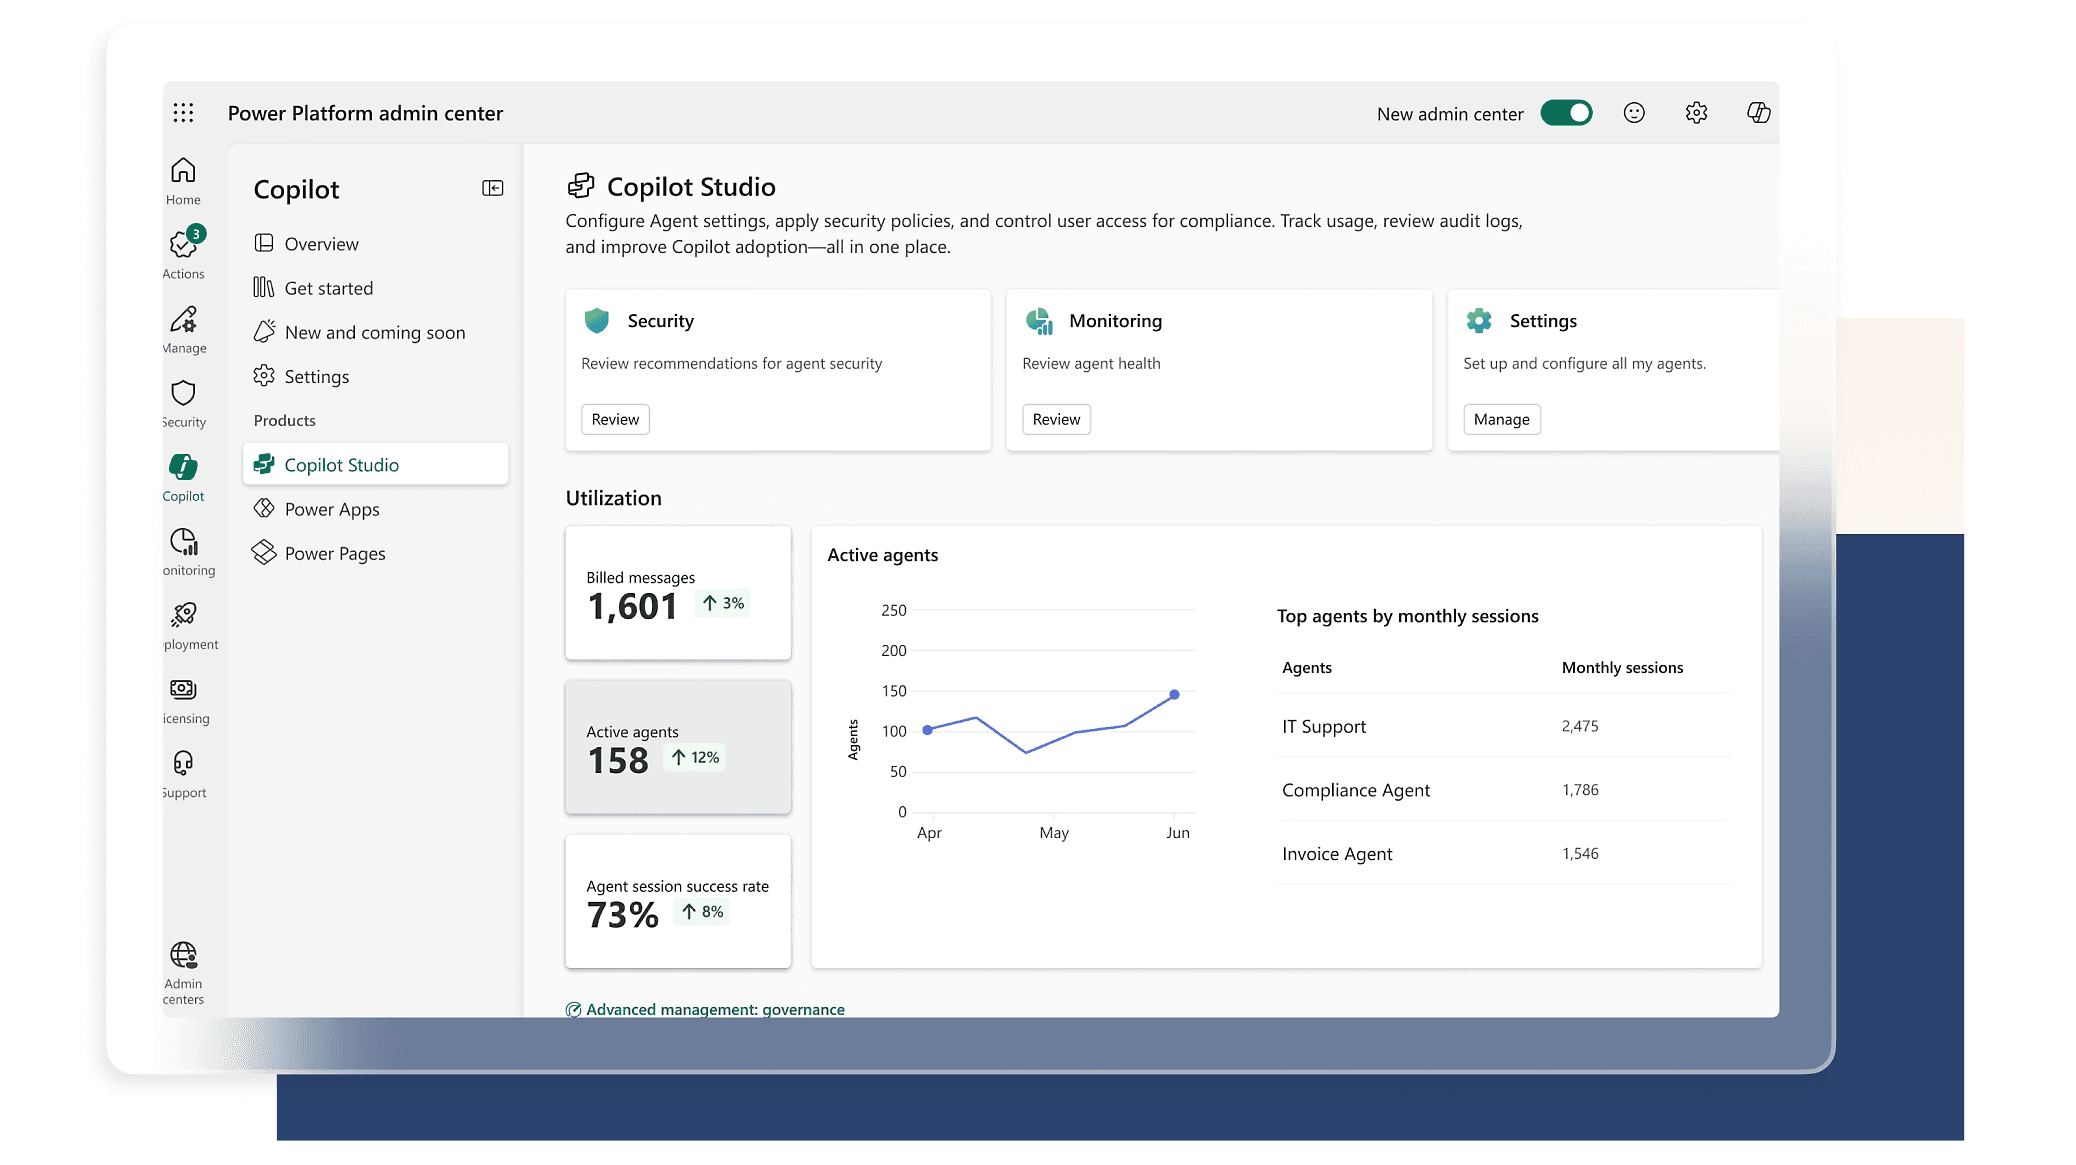The image size is (2076, 1165).
Task: Open the app launcher waffle icon
Action: [183, 113]
